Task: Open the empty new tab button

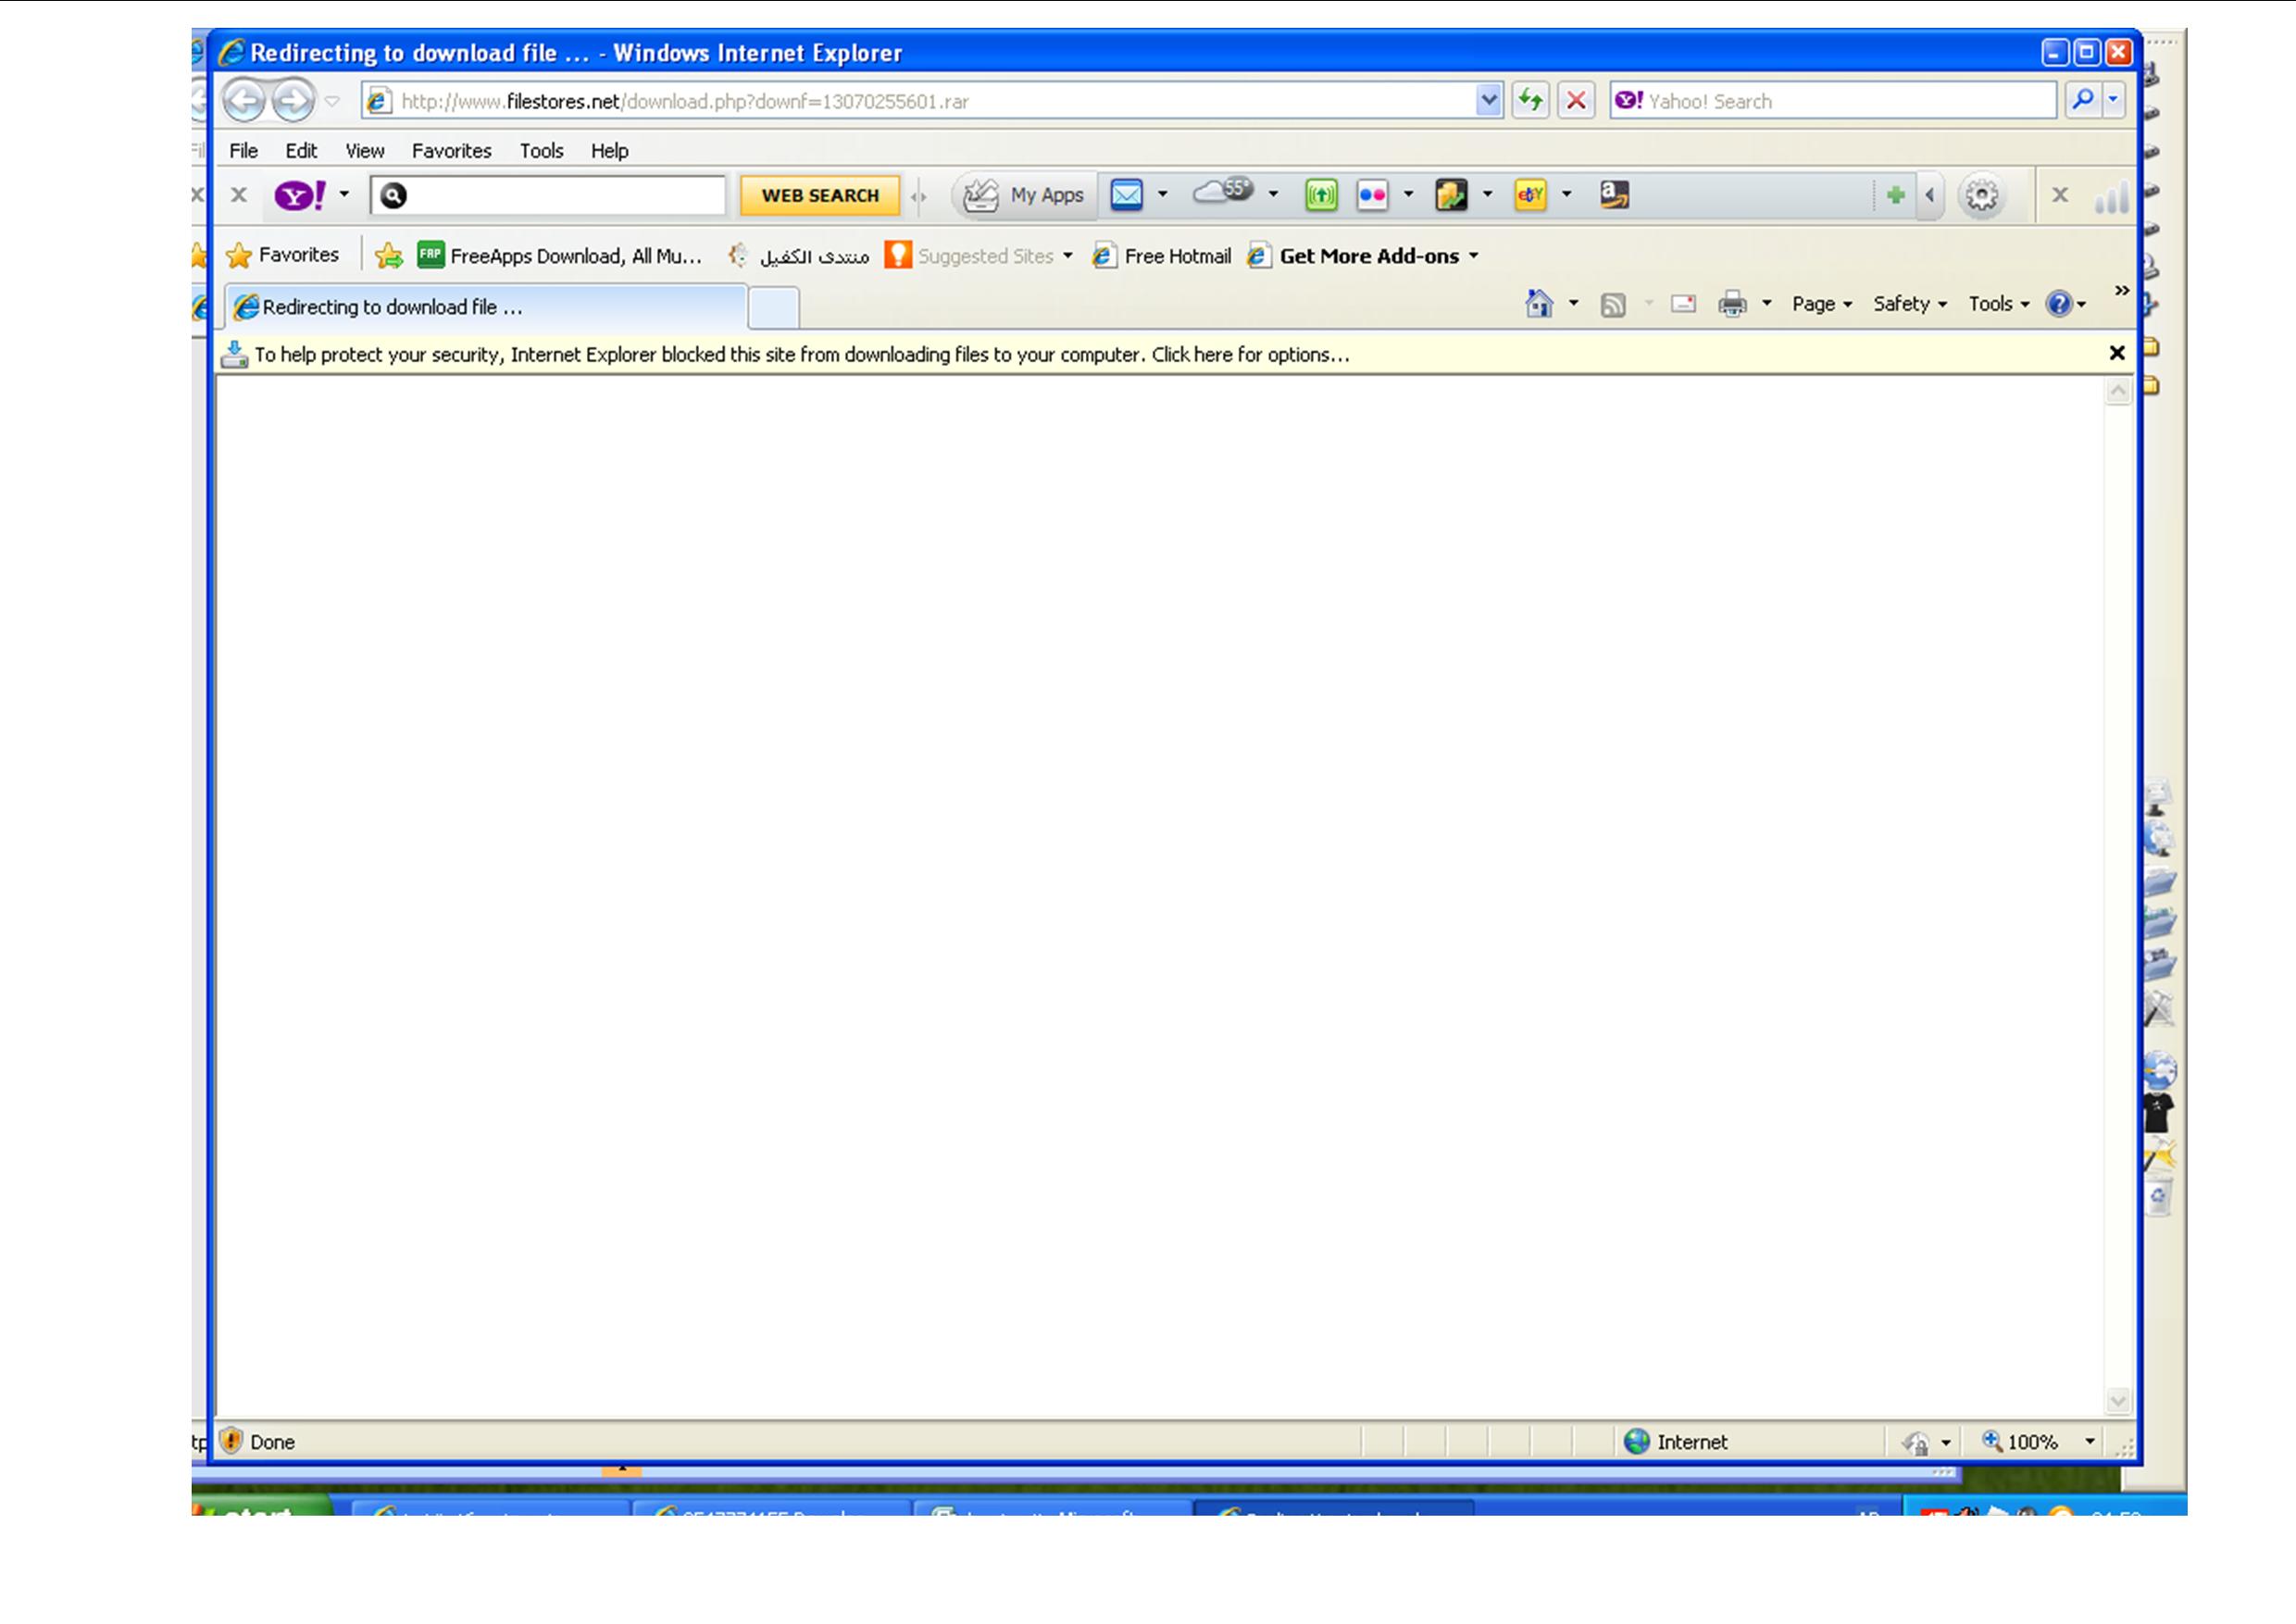Action: pos(773,307)
